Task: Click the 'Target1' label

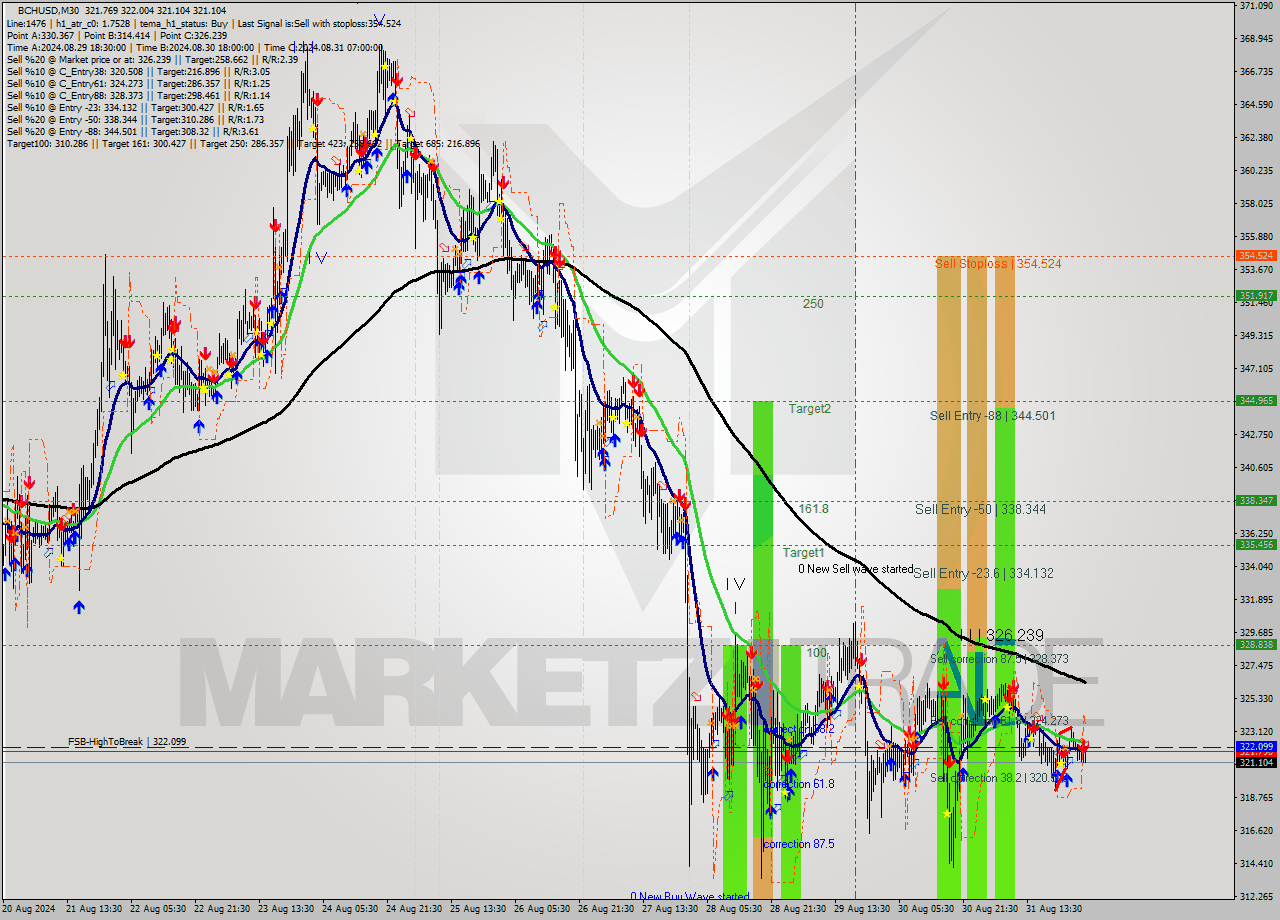Action: 803,553
